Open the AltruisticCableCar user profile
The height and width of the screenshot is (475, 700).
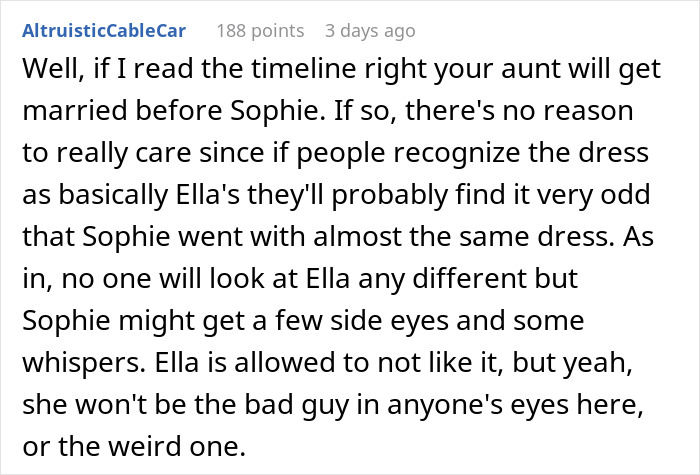coord(105,30)
